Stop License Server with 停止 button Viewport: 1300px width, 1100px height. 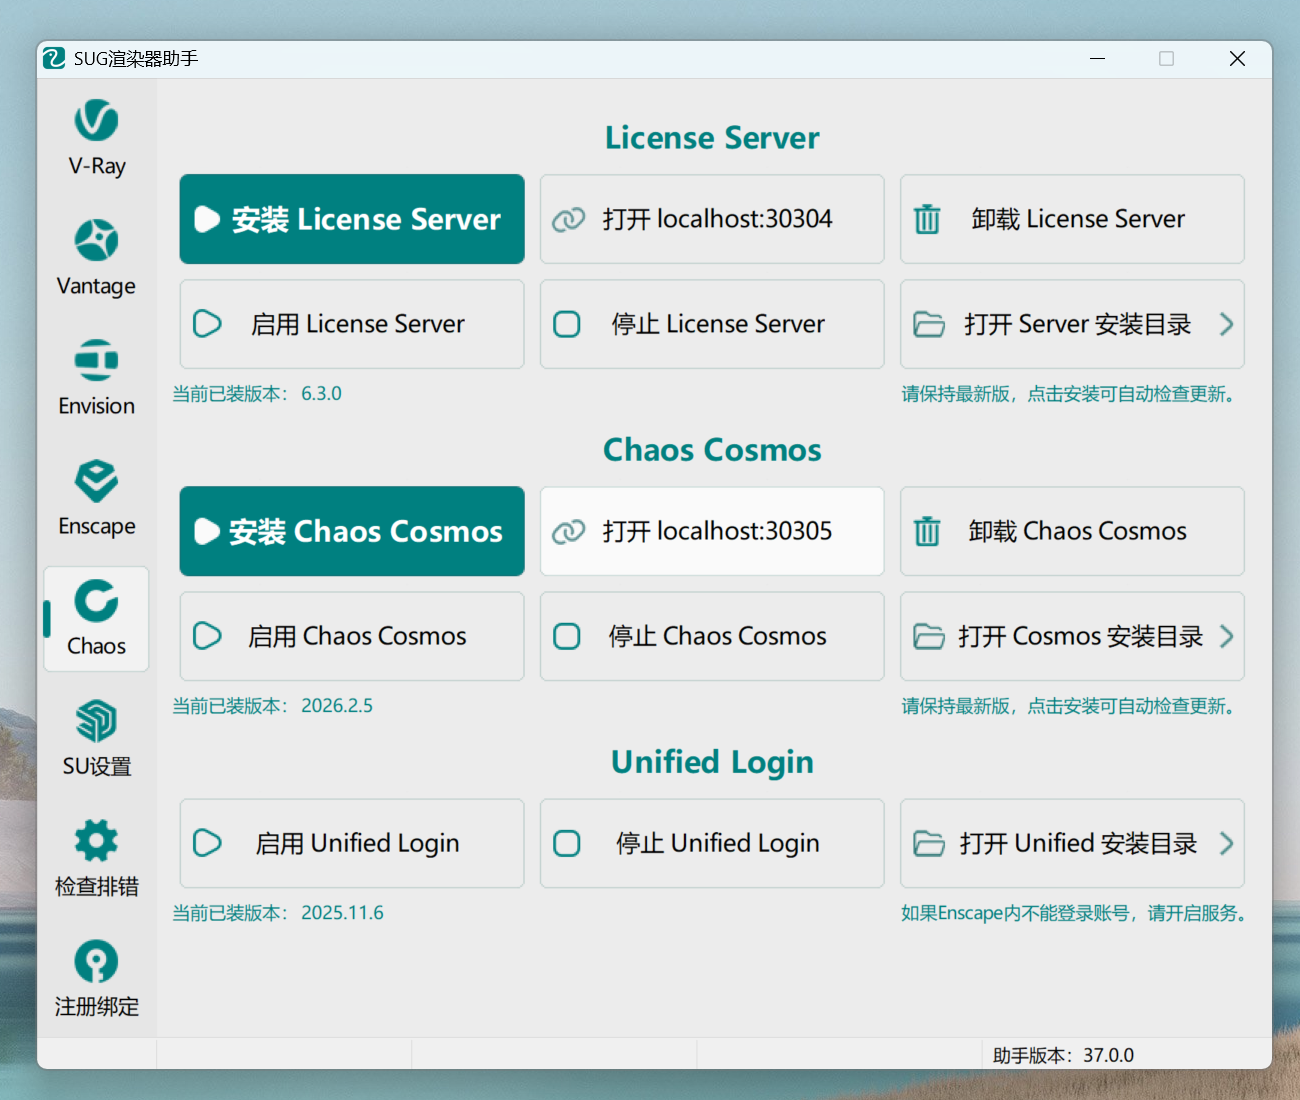[x=712, y=324]
